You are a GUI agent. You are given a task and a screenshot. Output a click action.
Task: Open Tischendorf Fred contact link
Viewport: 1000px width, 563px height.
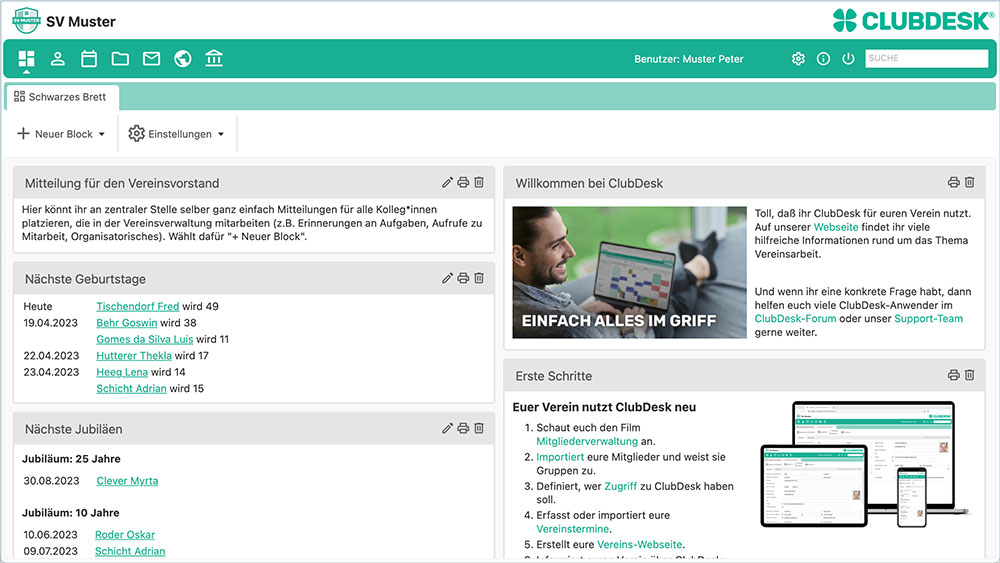click(138, 306)
